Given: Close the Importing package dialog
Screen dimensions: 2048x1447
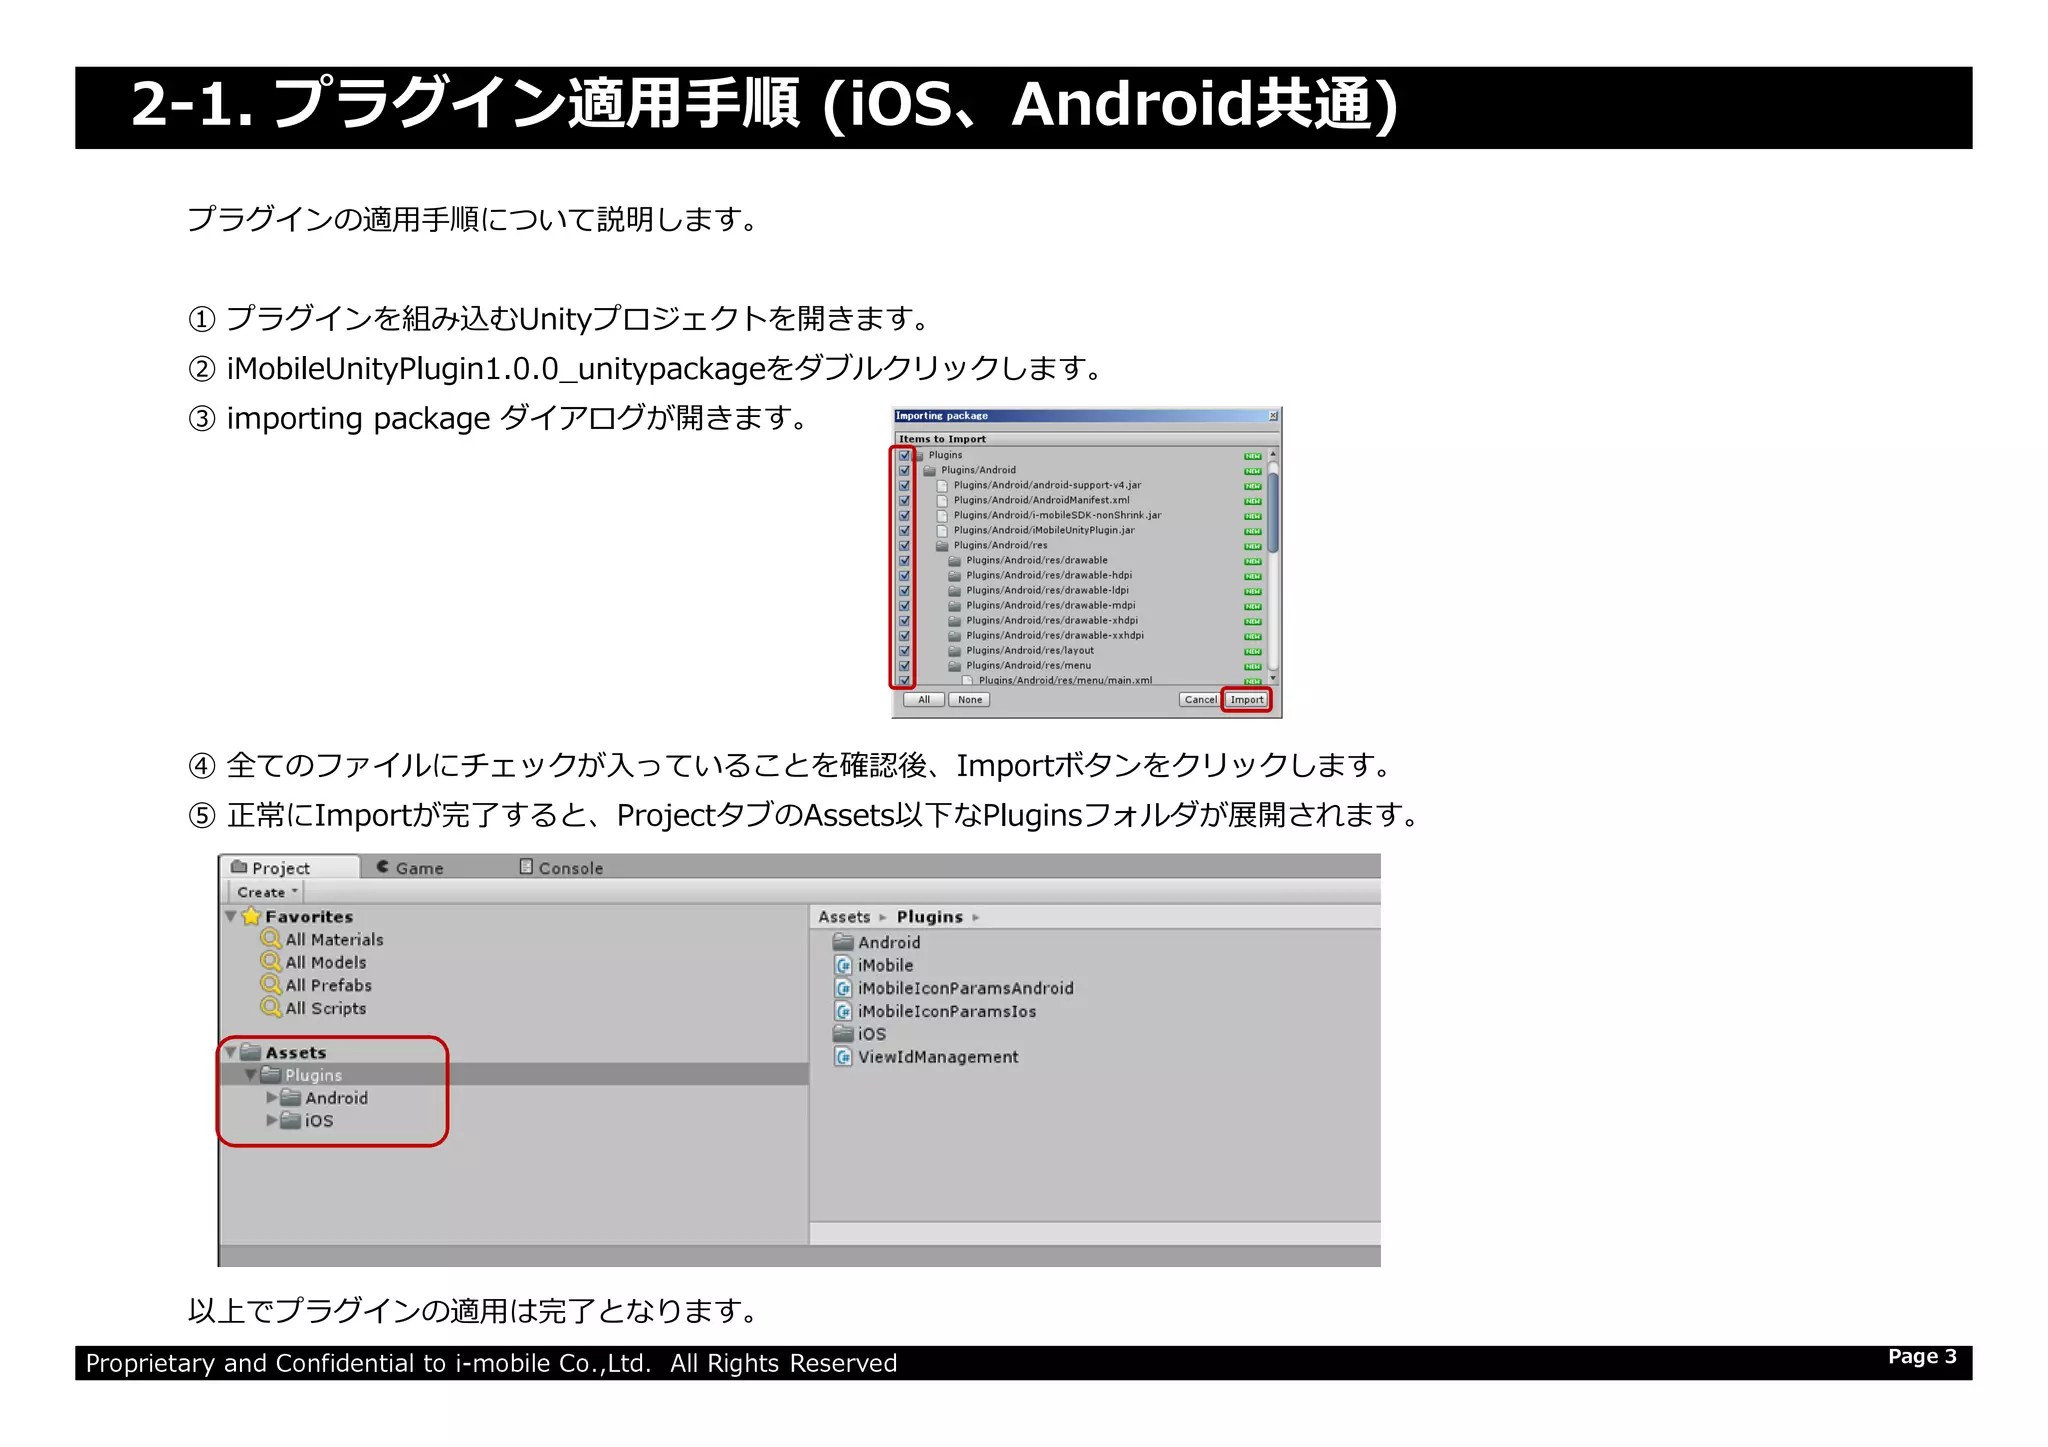Looking at the screenshot, I should tap(1273, 416).
